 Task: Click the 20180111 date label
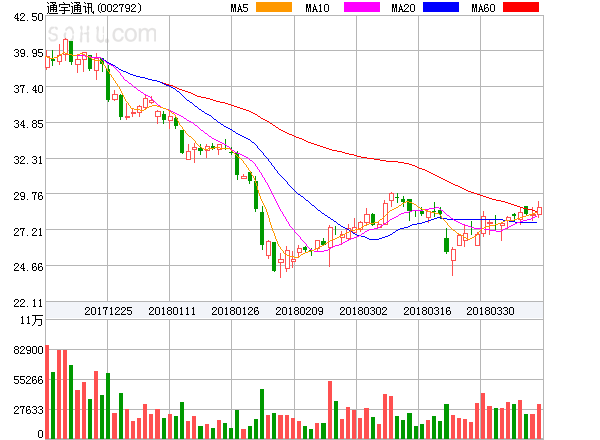[x=172, y=311]
